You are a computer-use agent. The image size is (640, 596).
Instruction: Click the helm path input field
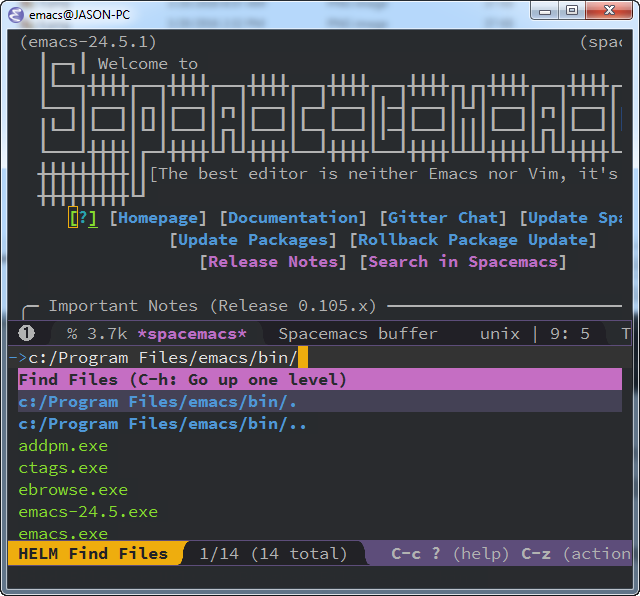[x=320, y=358]
